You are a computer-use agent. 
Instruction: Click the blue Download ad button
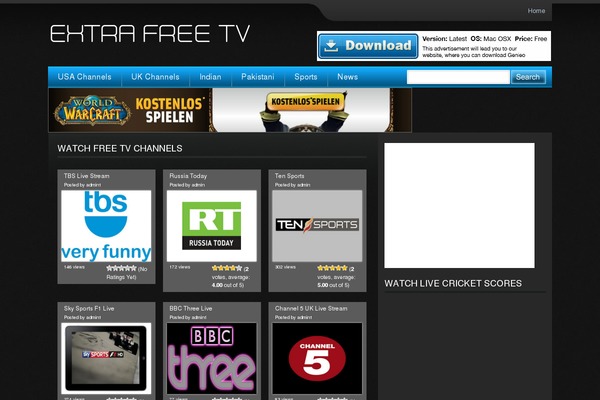pos(368,46)
